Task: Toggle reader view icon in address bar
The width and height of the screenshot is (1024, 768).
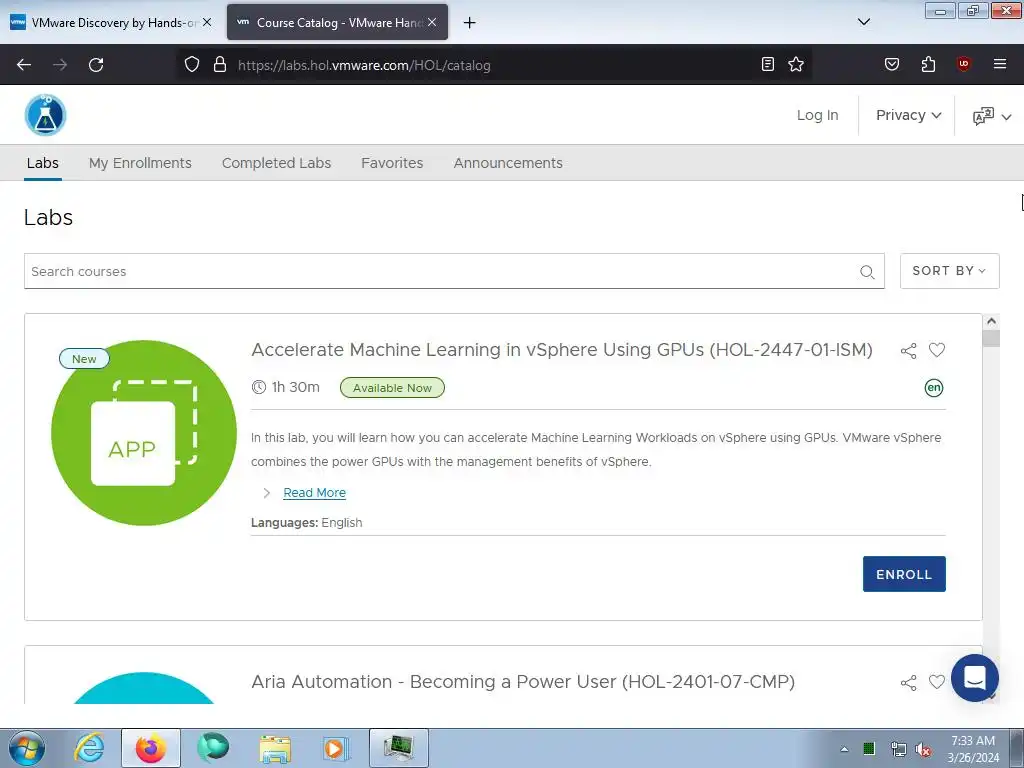Action: 768,64
